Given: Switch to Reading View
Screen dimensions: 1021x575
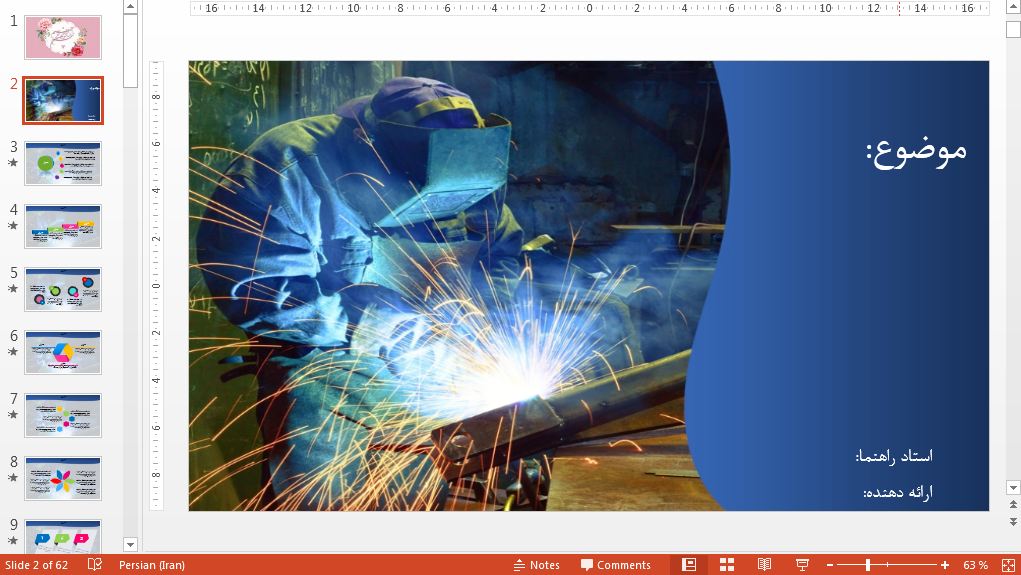Looking at the screenshot, I should pos(764,565).
